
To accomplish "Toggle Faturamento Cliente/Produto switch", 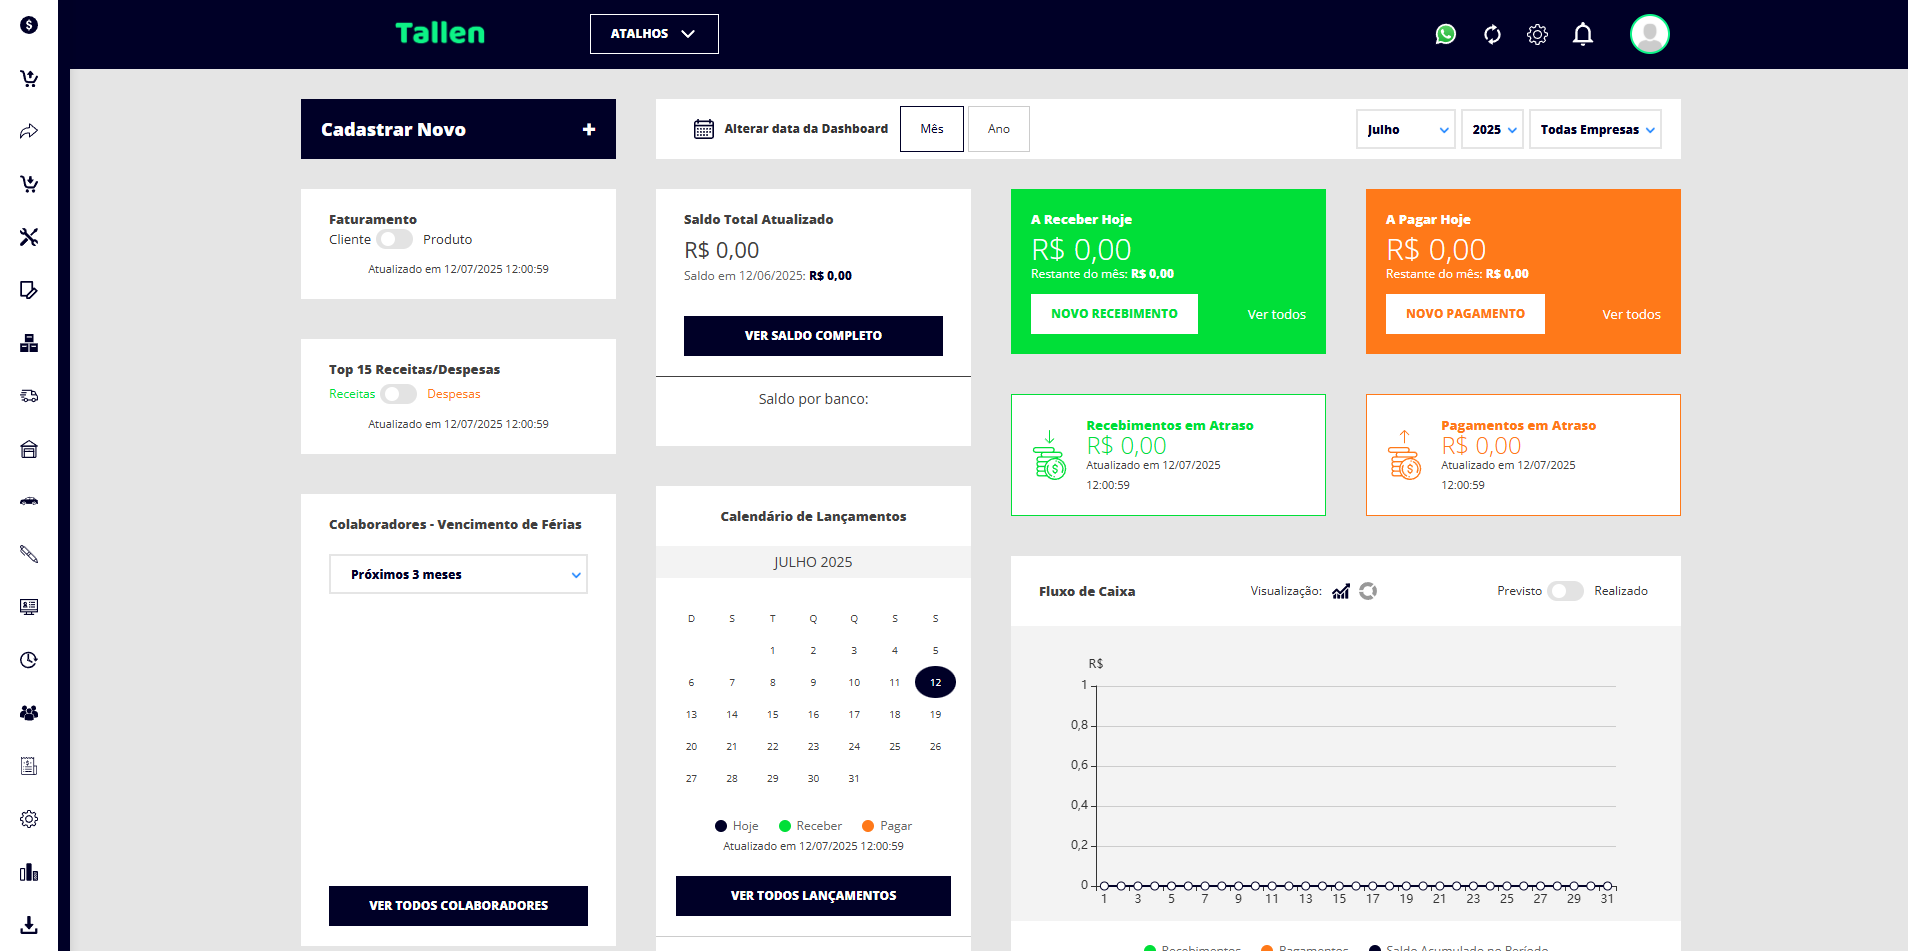I will click(x=395, y=239).
